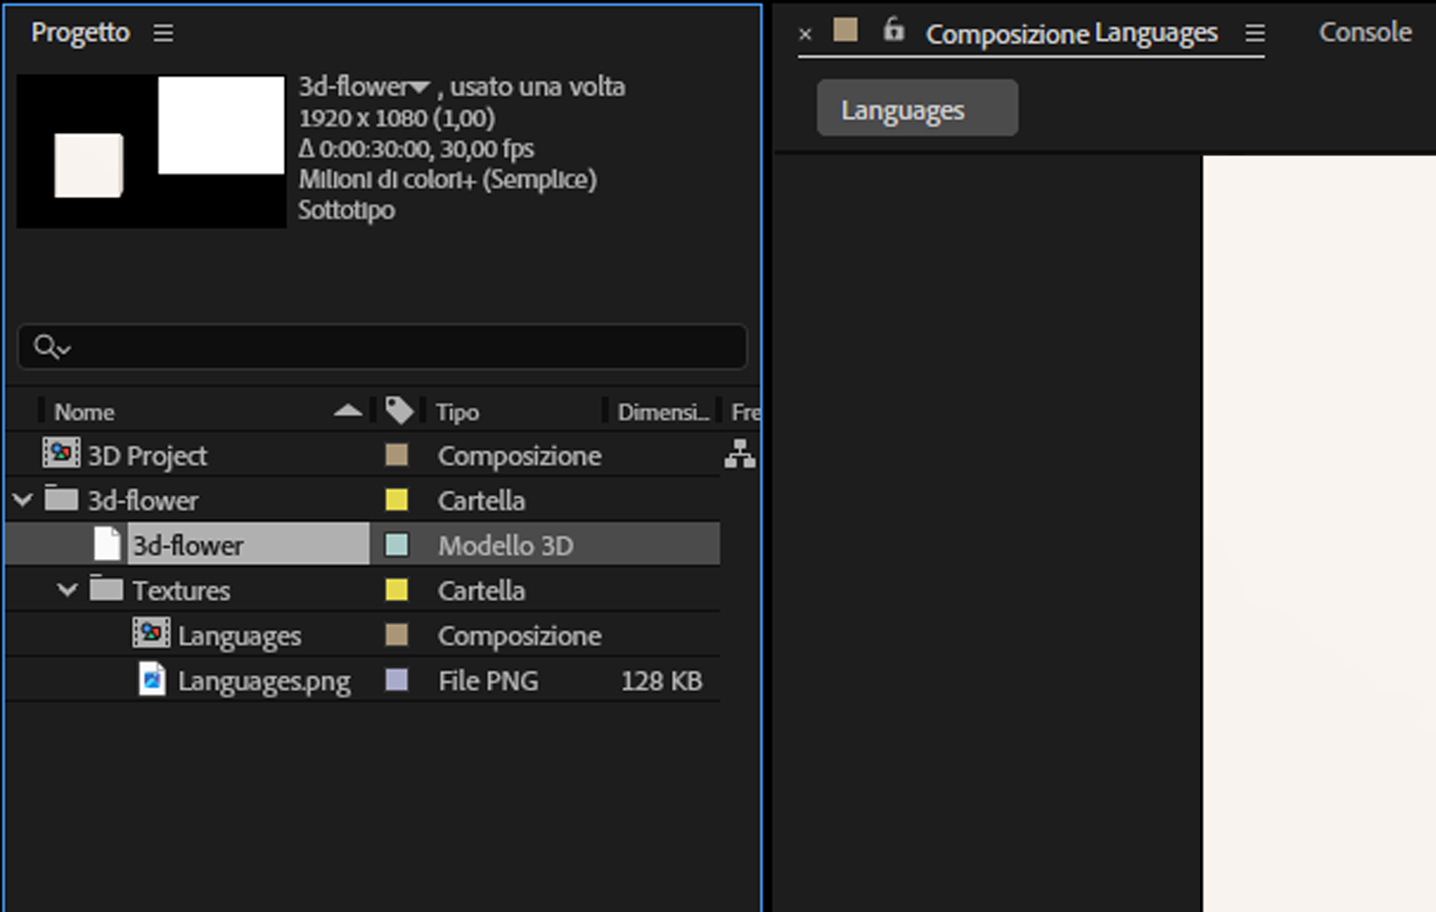Change the 3d-flower model teal label swatch
1436x912 pixels.
397,545
